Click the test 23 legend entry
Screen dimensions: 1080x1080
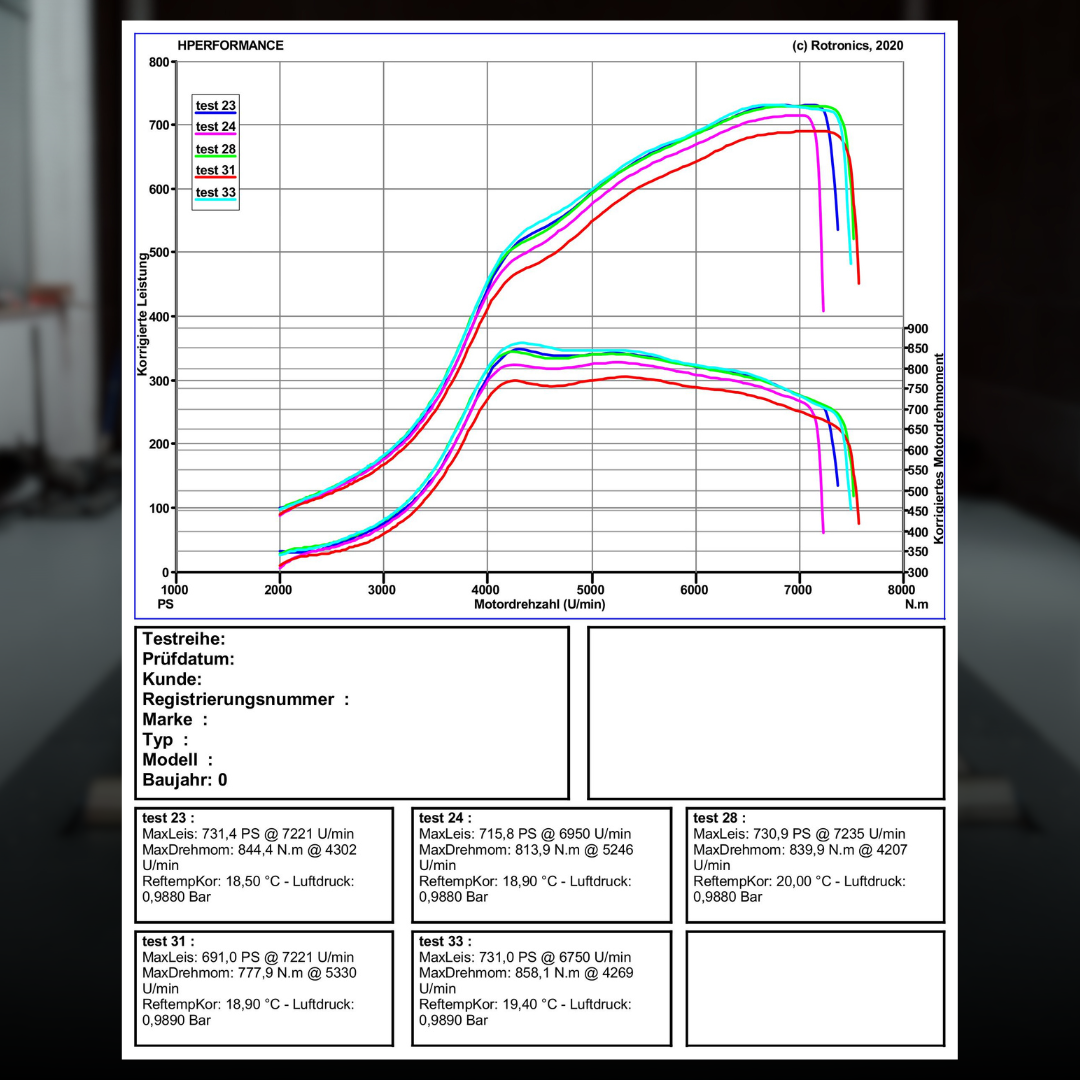pos(215,106)
